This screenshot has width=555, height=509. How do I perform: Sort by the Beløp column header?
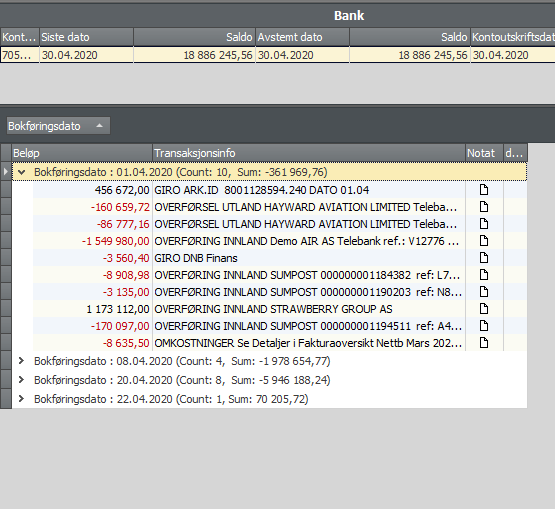pyautogui.click(x=82, y=153)
